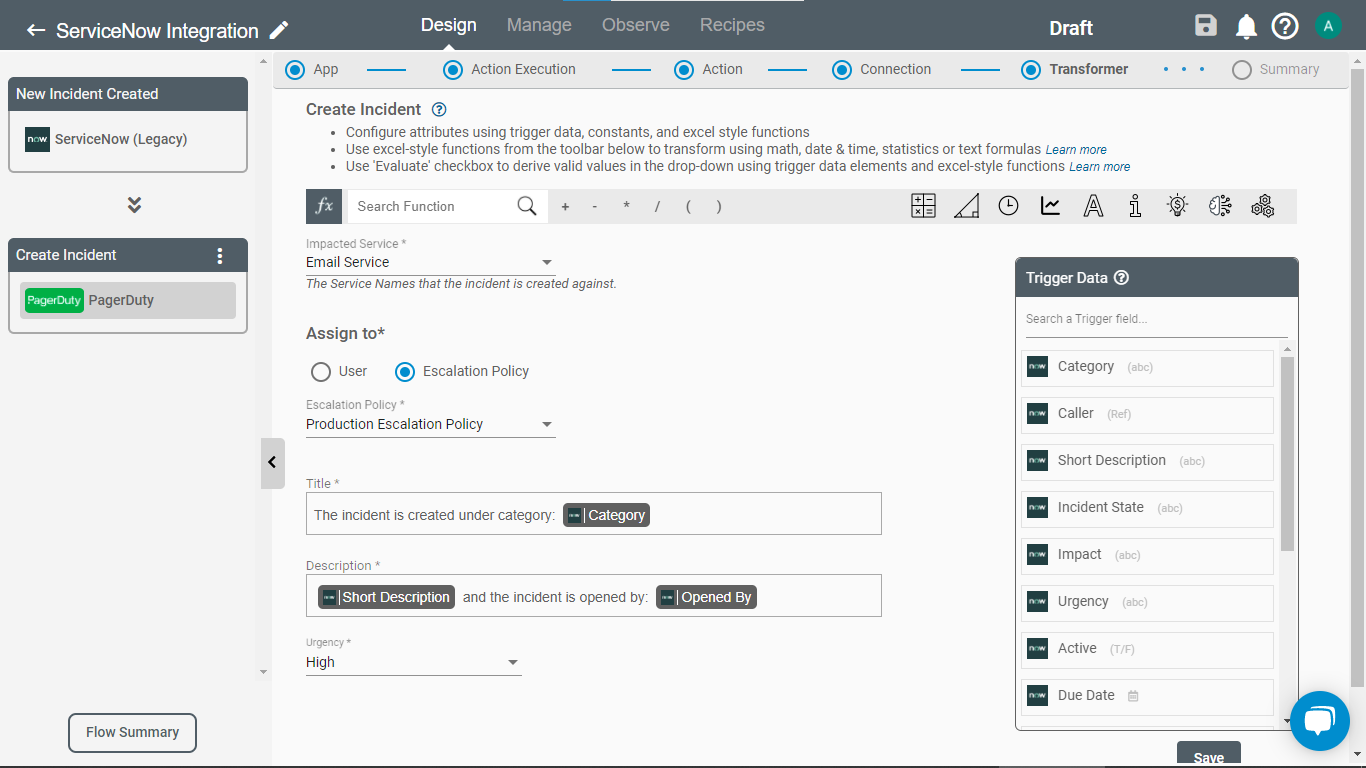Insert divide slash operator
1366x768 pixels.
[x=657, y=207]
